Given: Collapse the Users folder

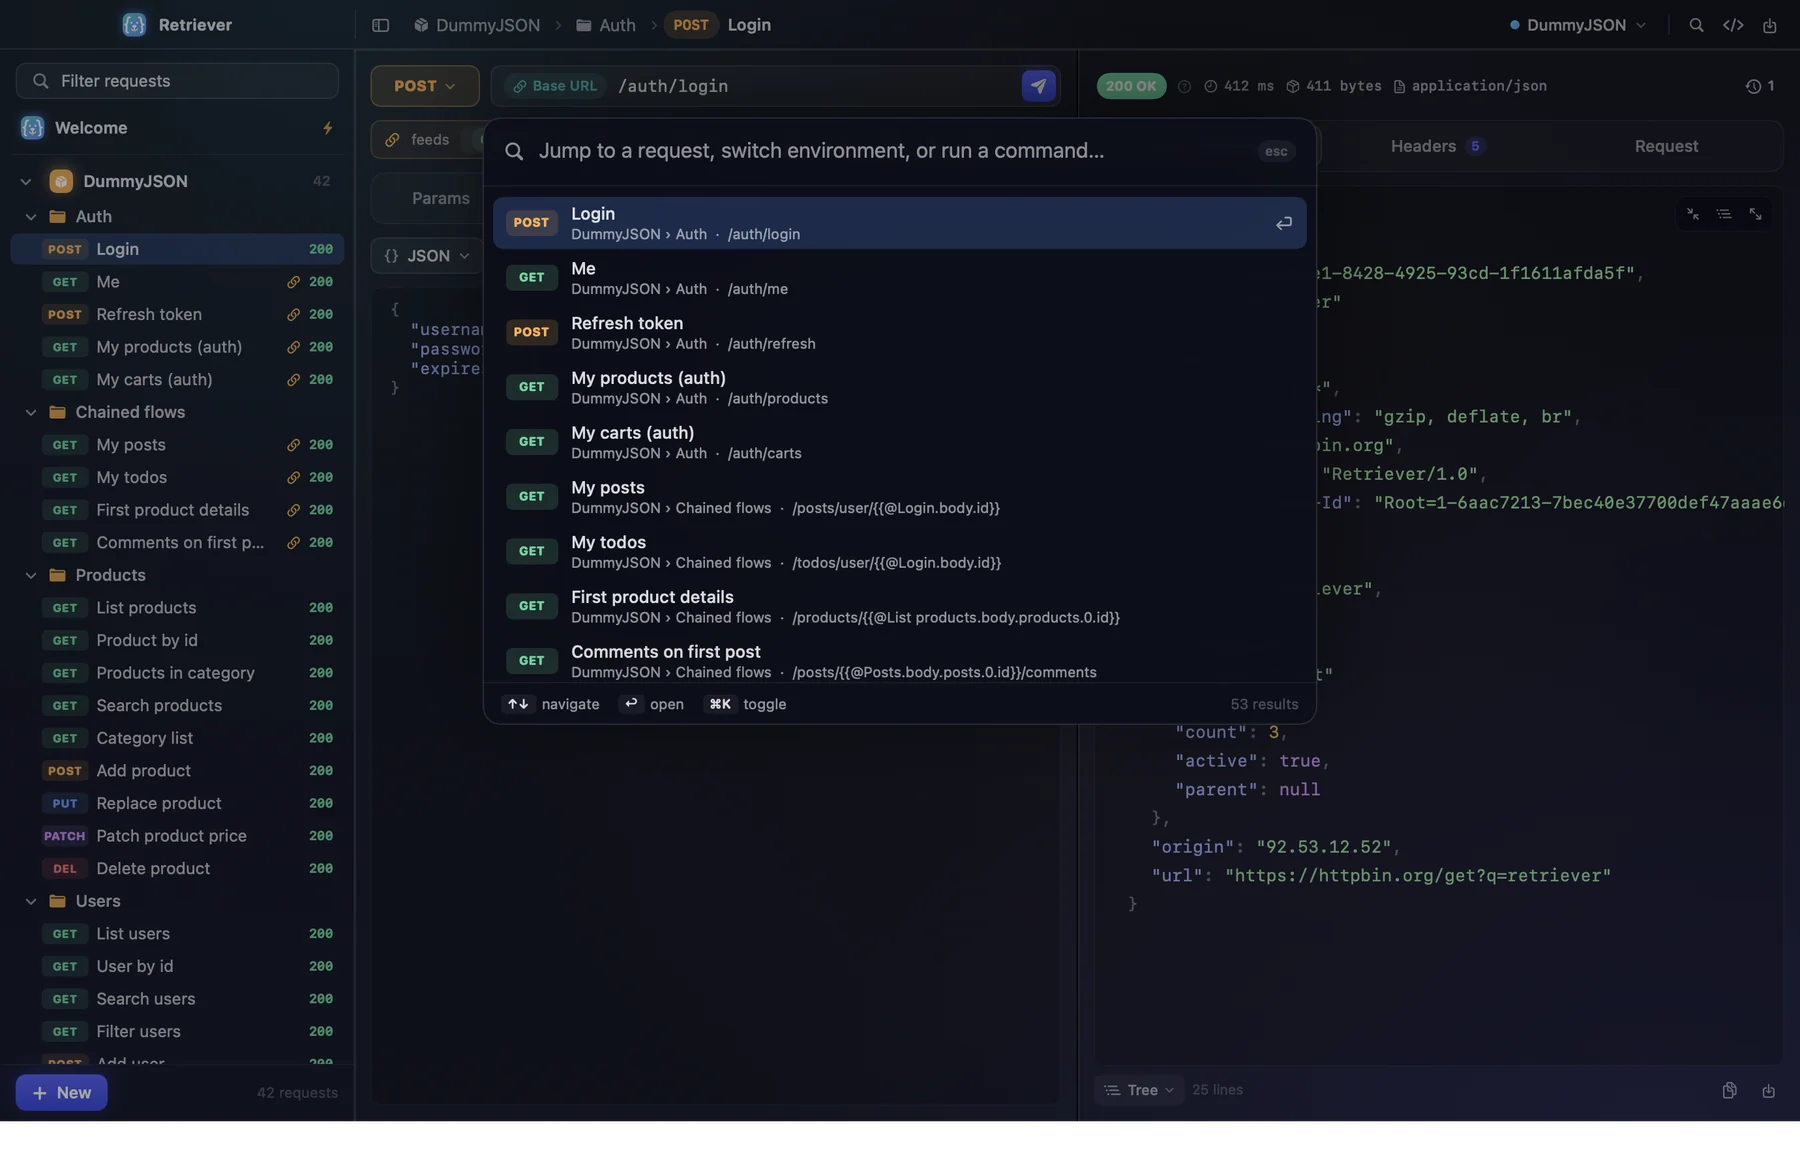Looking at the screenshot, I should pos(31,901).
